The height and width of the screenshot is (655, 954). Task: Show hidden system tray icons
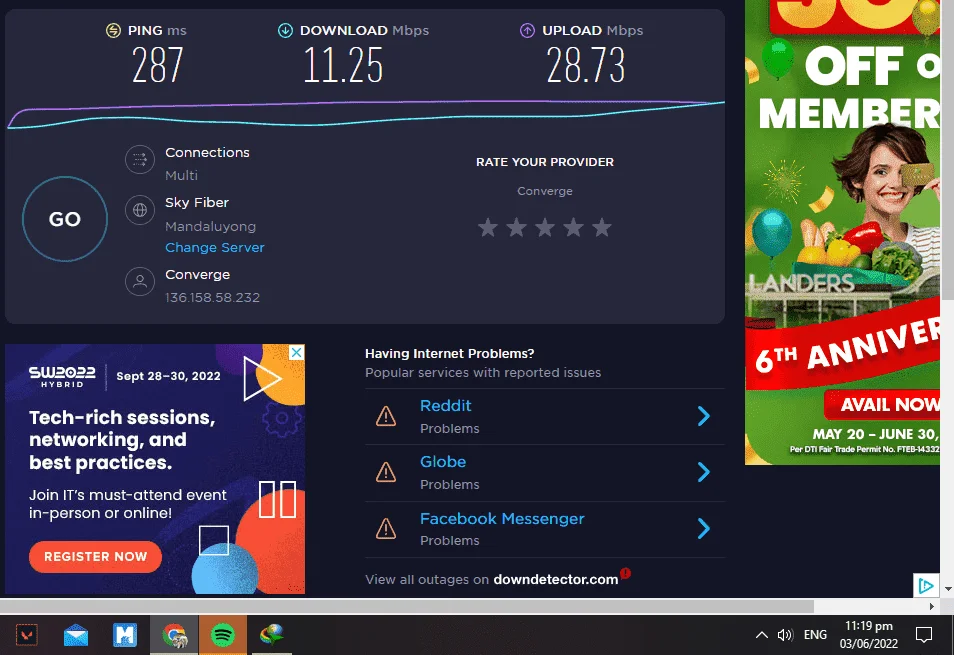762,636
